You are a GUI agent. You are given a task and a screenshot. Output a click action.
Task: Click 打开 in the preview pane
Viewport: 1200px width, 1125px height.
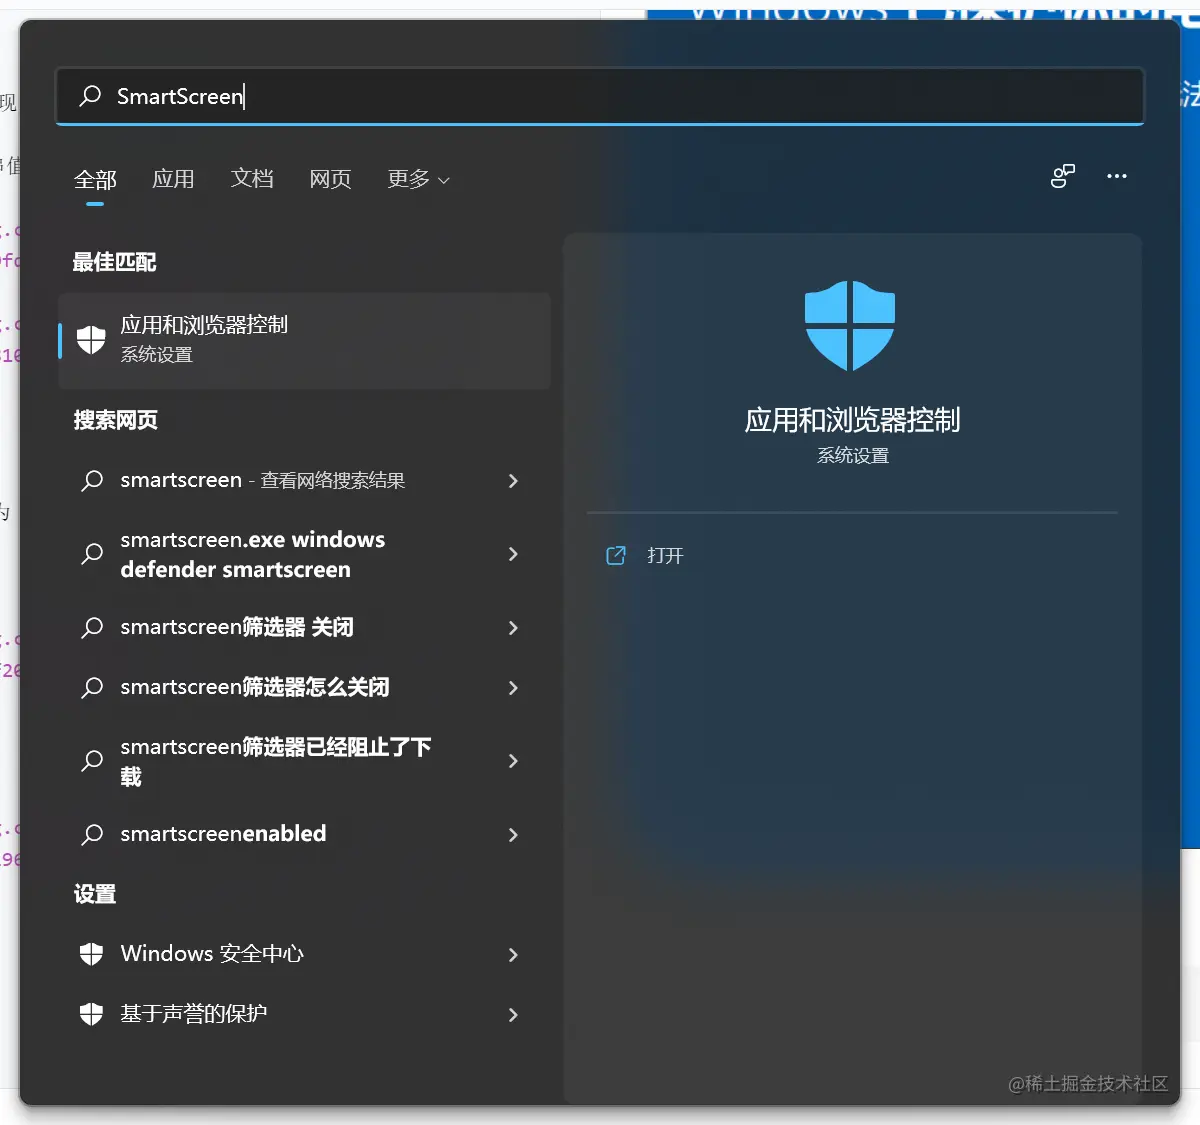665,555
